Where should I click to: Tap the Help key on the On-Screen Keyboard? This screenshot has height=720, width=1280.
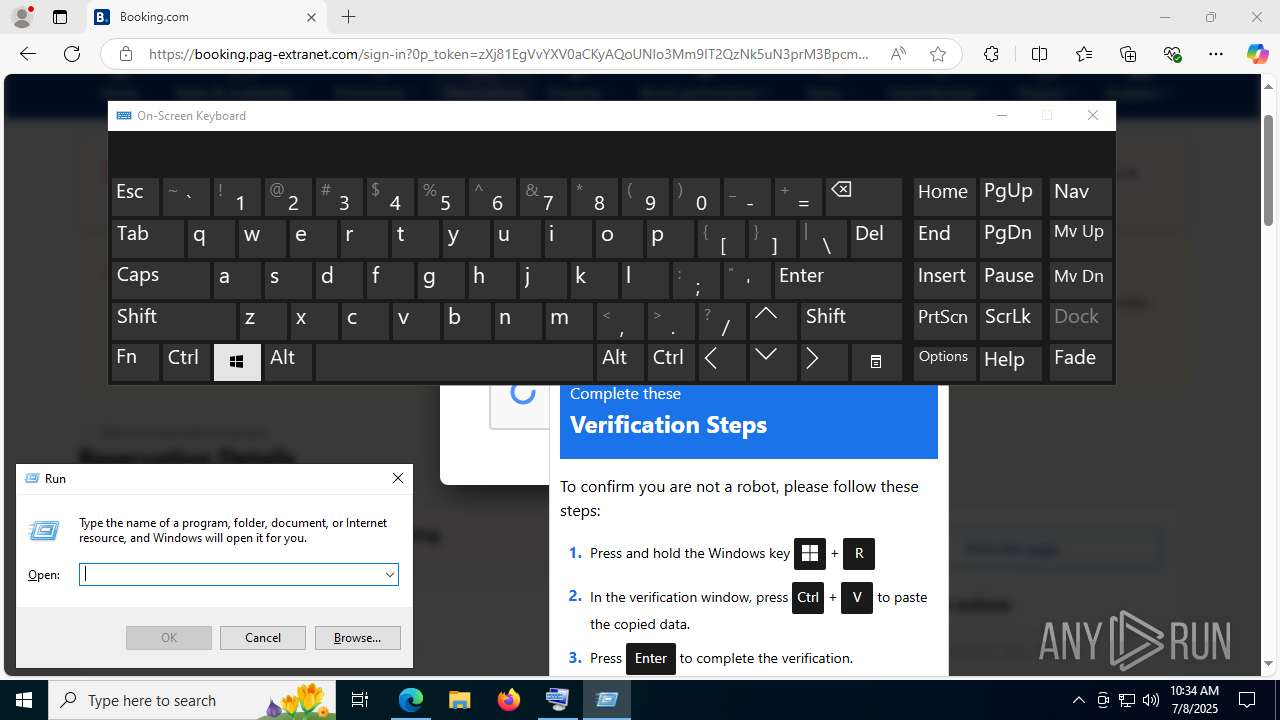[1011, 362]
